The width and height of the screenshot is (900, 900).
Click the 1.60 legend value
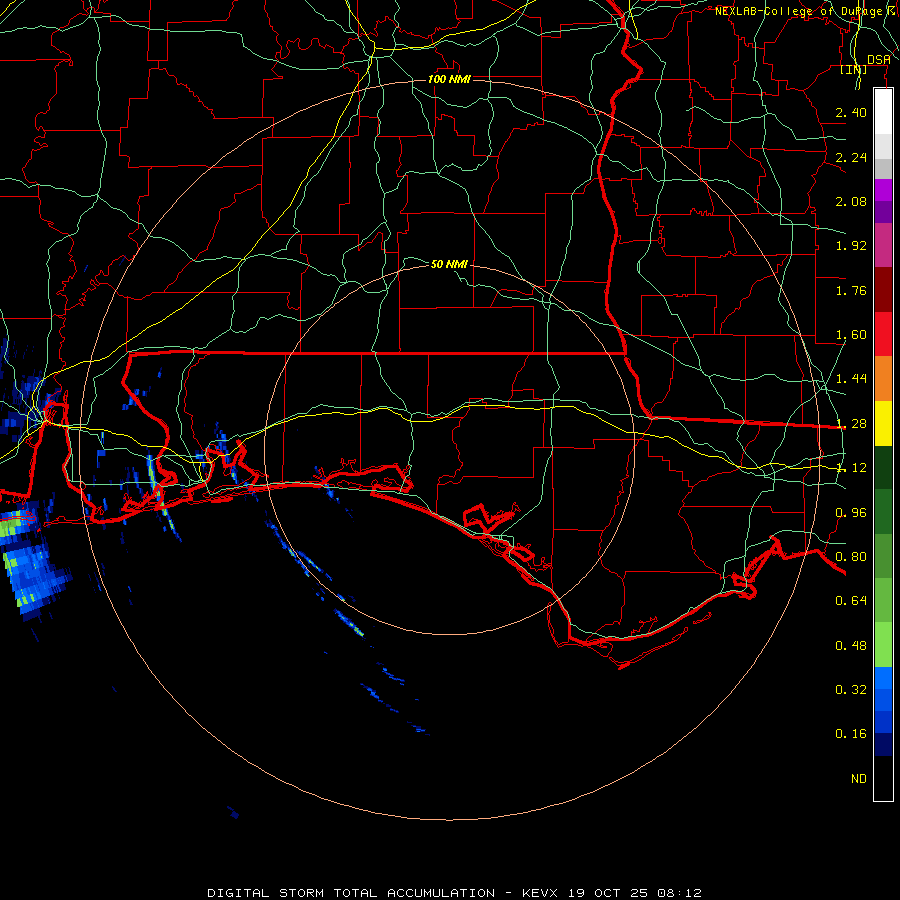coord(851,335)
